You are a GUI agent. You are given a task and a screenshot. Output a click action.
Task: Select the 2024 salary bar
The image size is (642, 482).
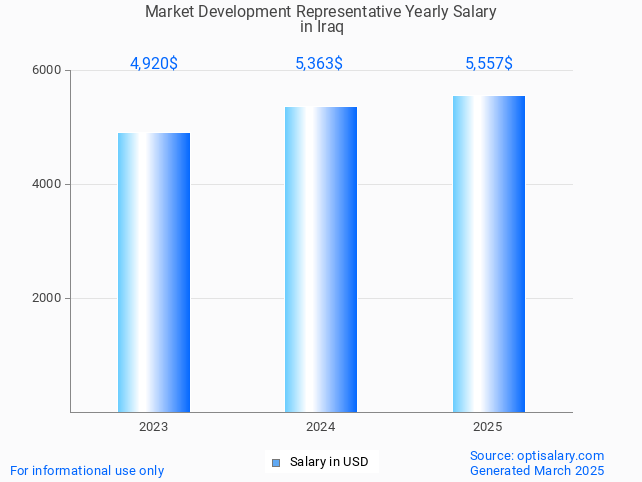coord(321,259)
